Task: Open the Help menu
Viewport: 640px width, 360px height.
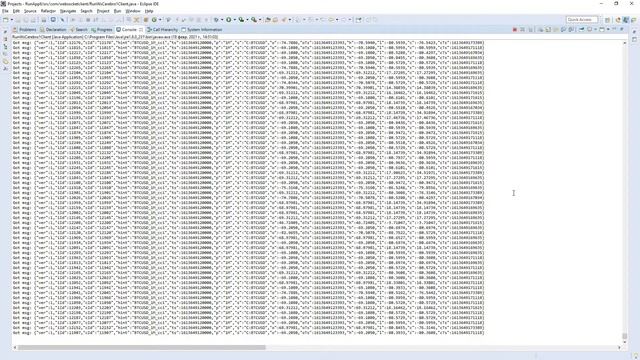Action: [x=149, y=11]
